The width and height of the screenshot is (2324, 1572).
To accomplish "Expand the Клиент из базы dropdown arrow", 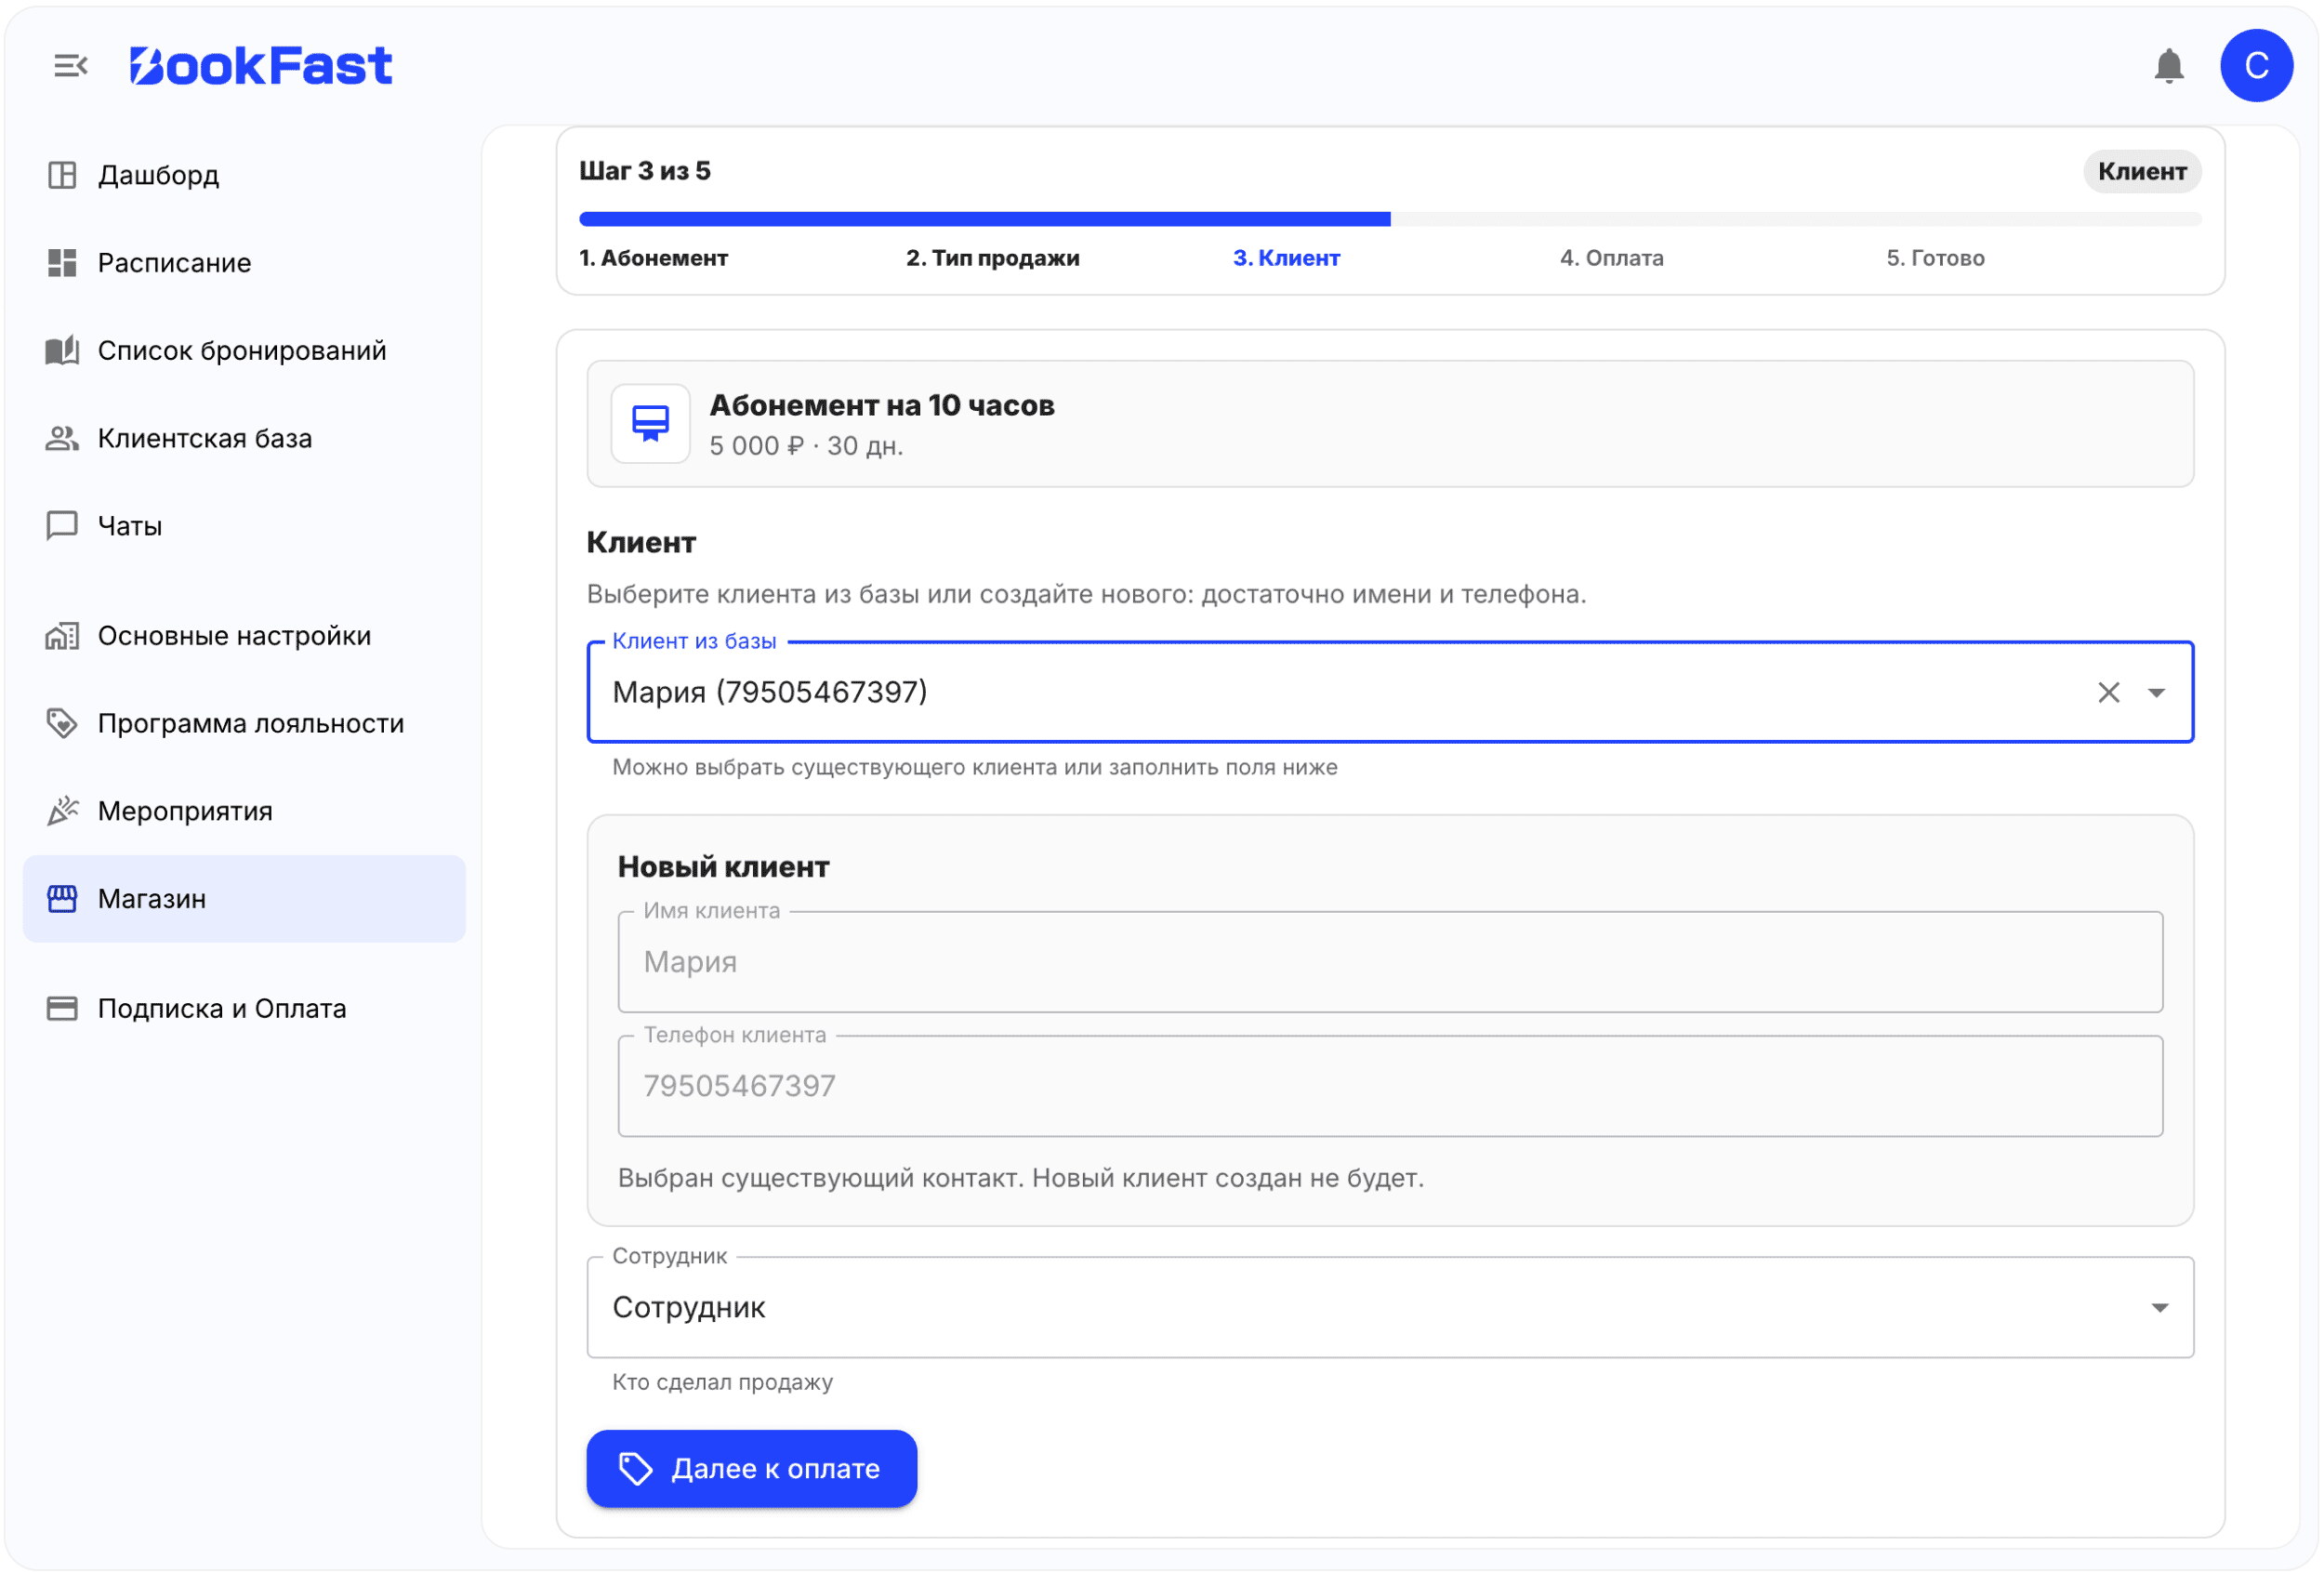I will pyautogui.click(x=2156, y=692).
